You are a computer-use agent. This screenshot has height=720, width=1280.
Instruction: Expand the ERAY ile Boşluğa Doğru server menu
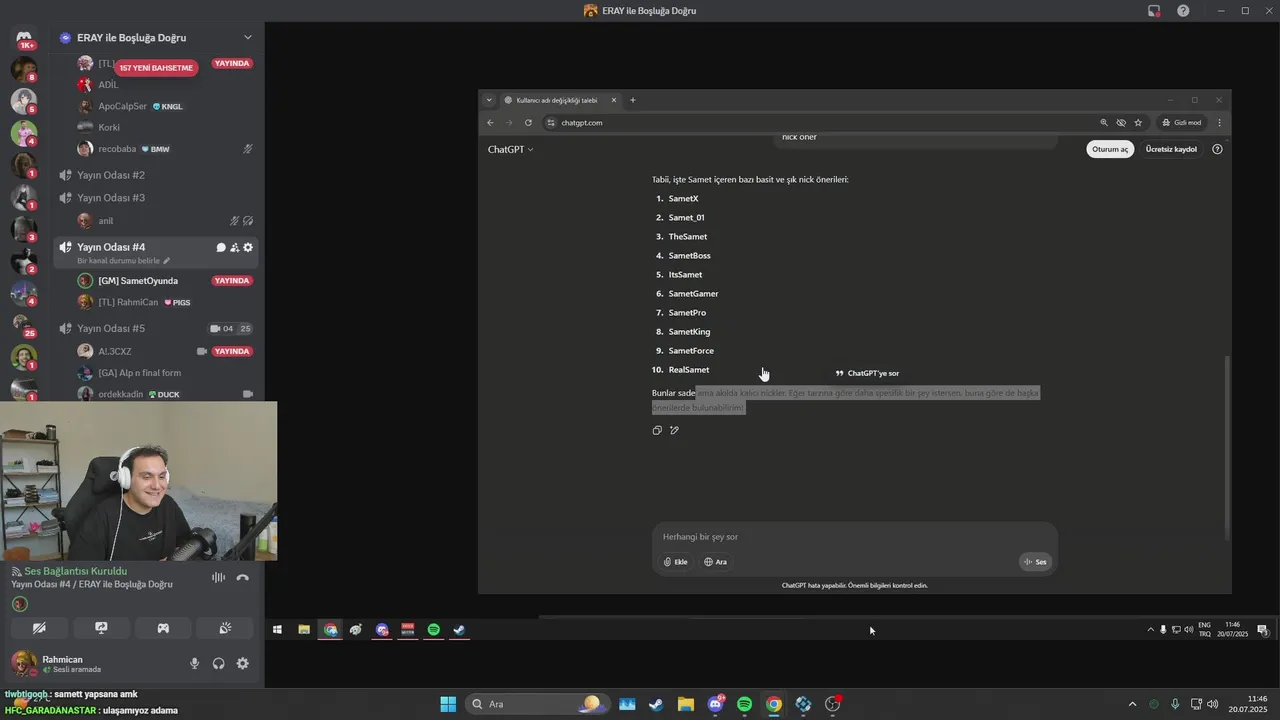pyautogui.click(x=248, y=38)
